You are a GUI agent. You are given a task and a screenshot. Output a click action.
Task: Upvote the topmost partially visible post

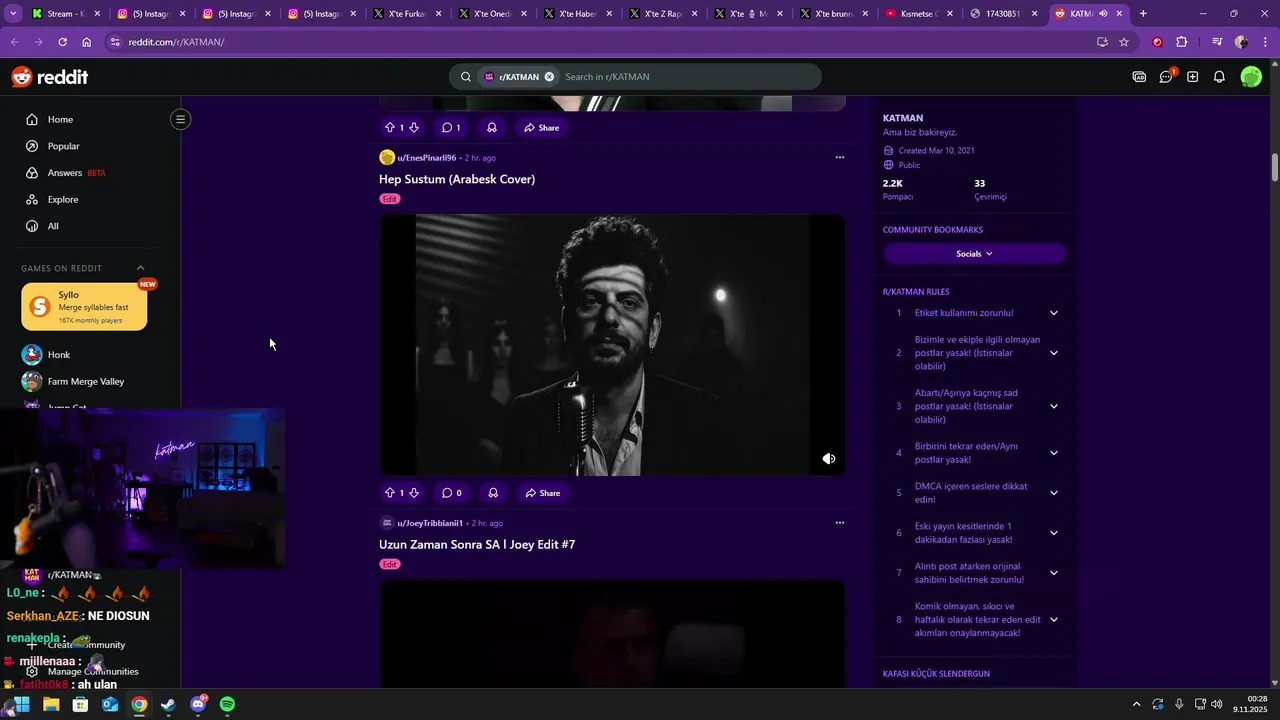(390, 128)
